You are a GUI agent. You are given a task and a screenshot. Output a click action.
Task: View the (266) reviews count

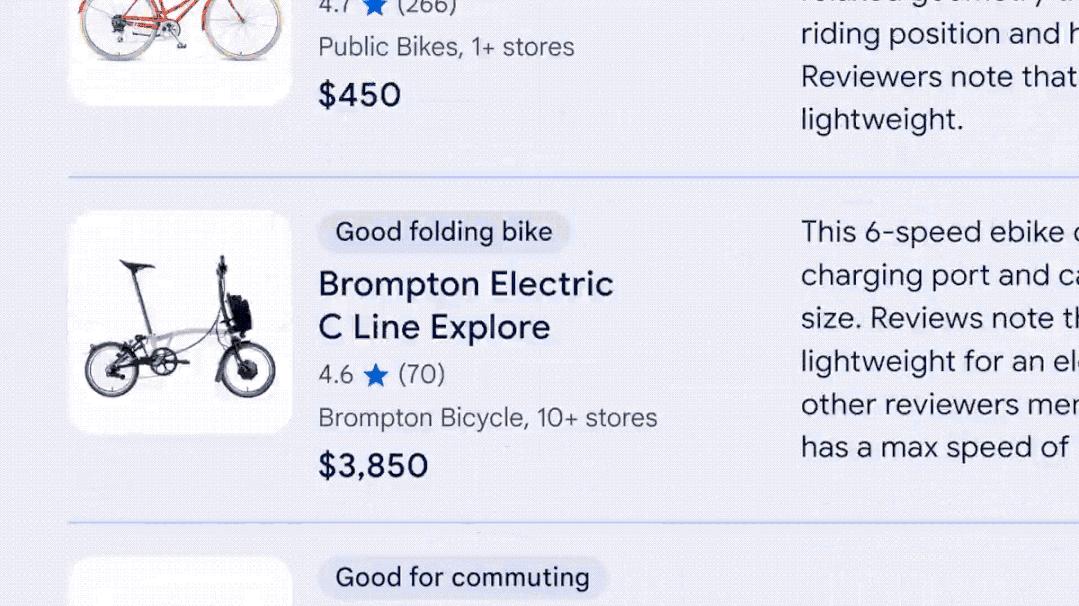click(x=426, y=7)
